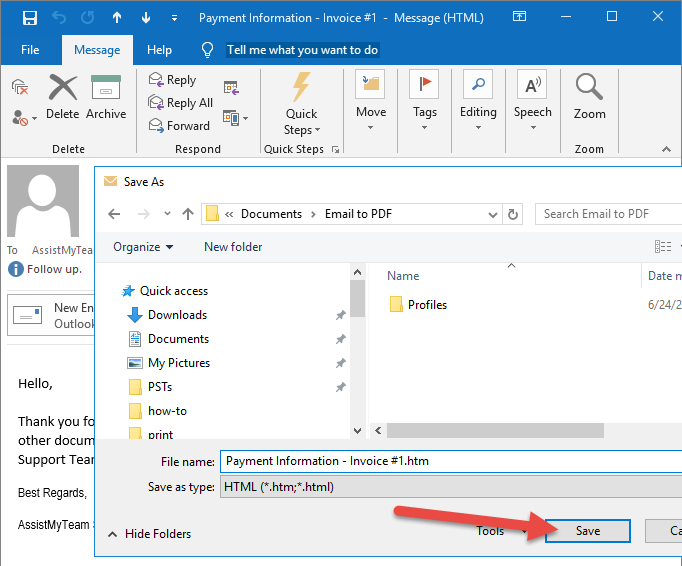Click the save icon in title bar
Screen dimensions: 682x566
click(x=30, y=18)
